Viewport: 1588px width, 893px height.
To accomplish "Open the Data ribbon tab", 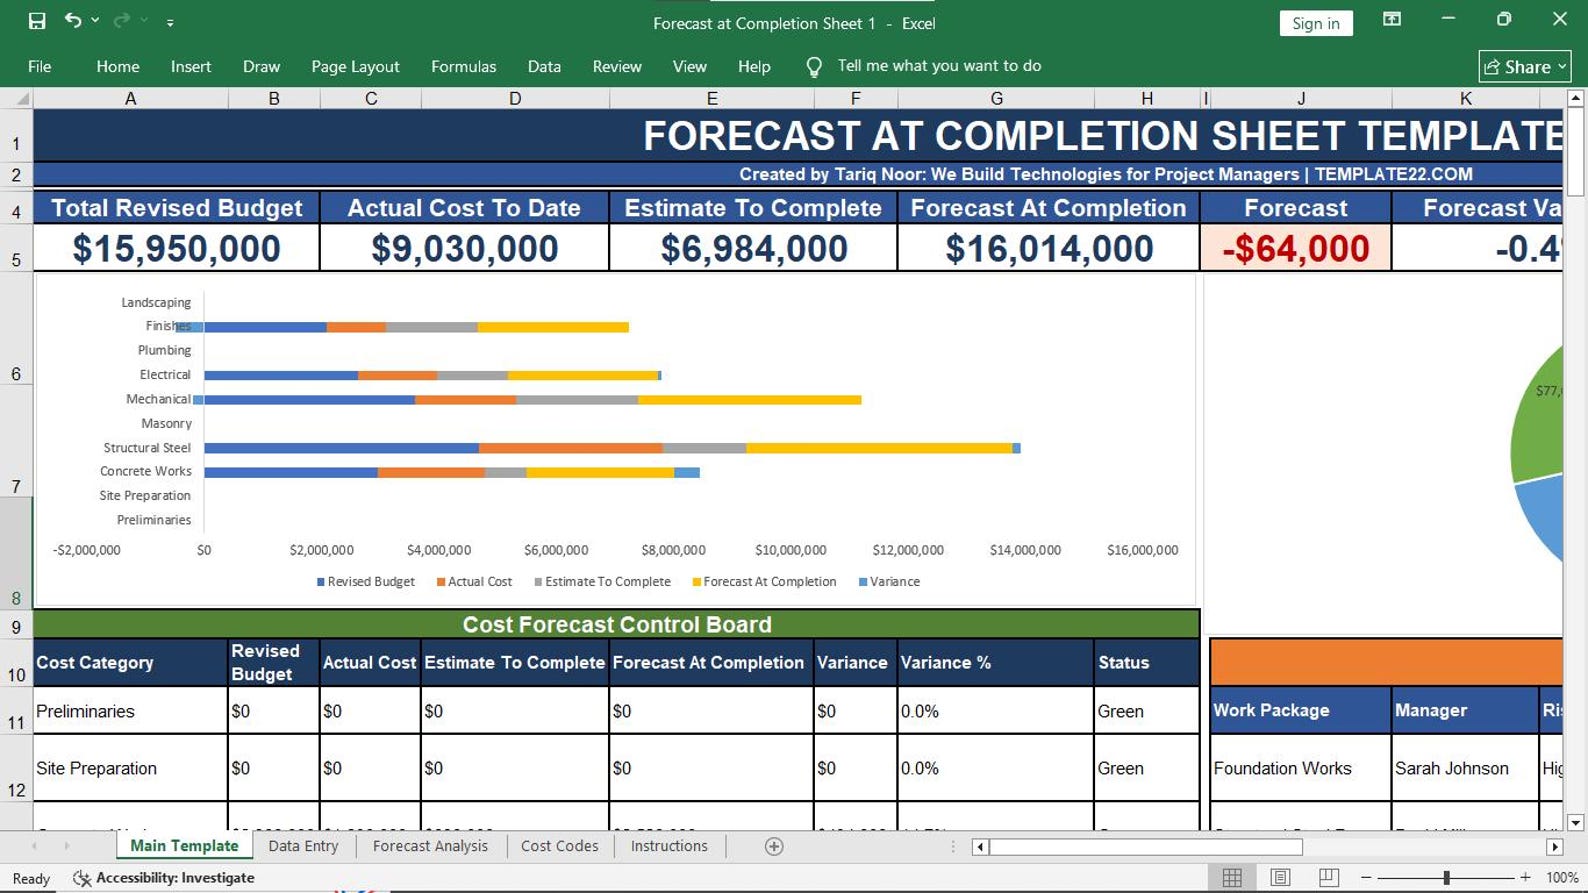I will point(544,66).
